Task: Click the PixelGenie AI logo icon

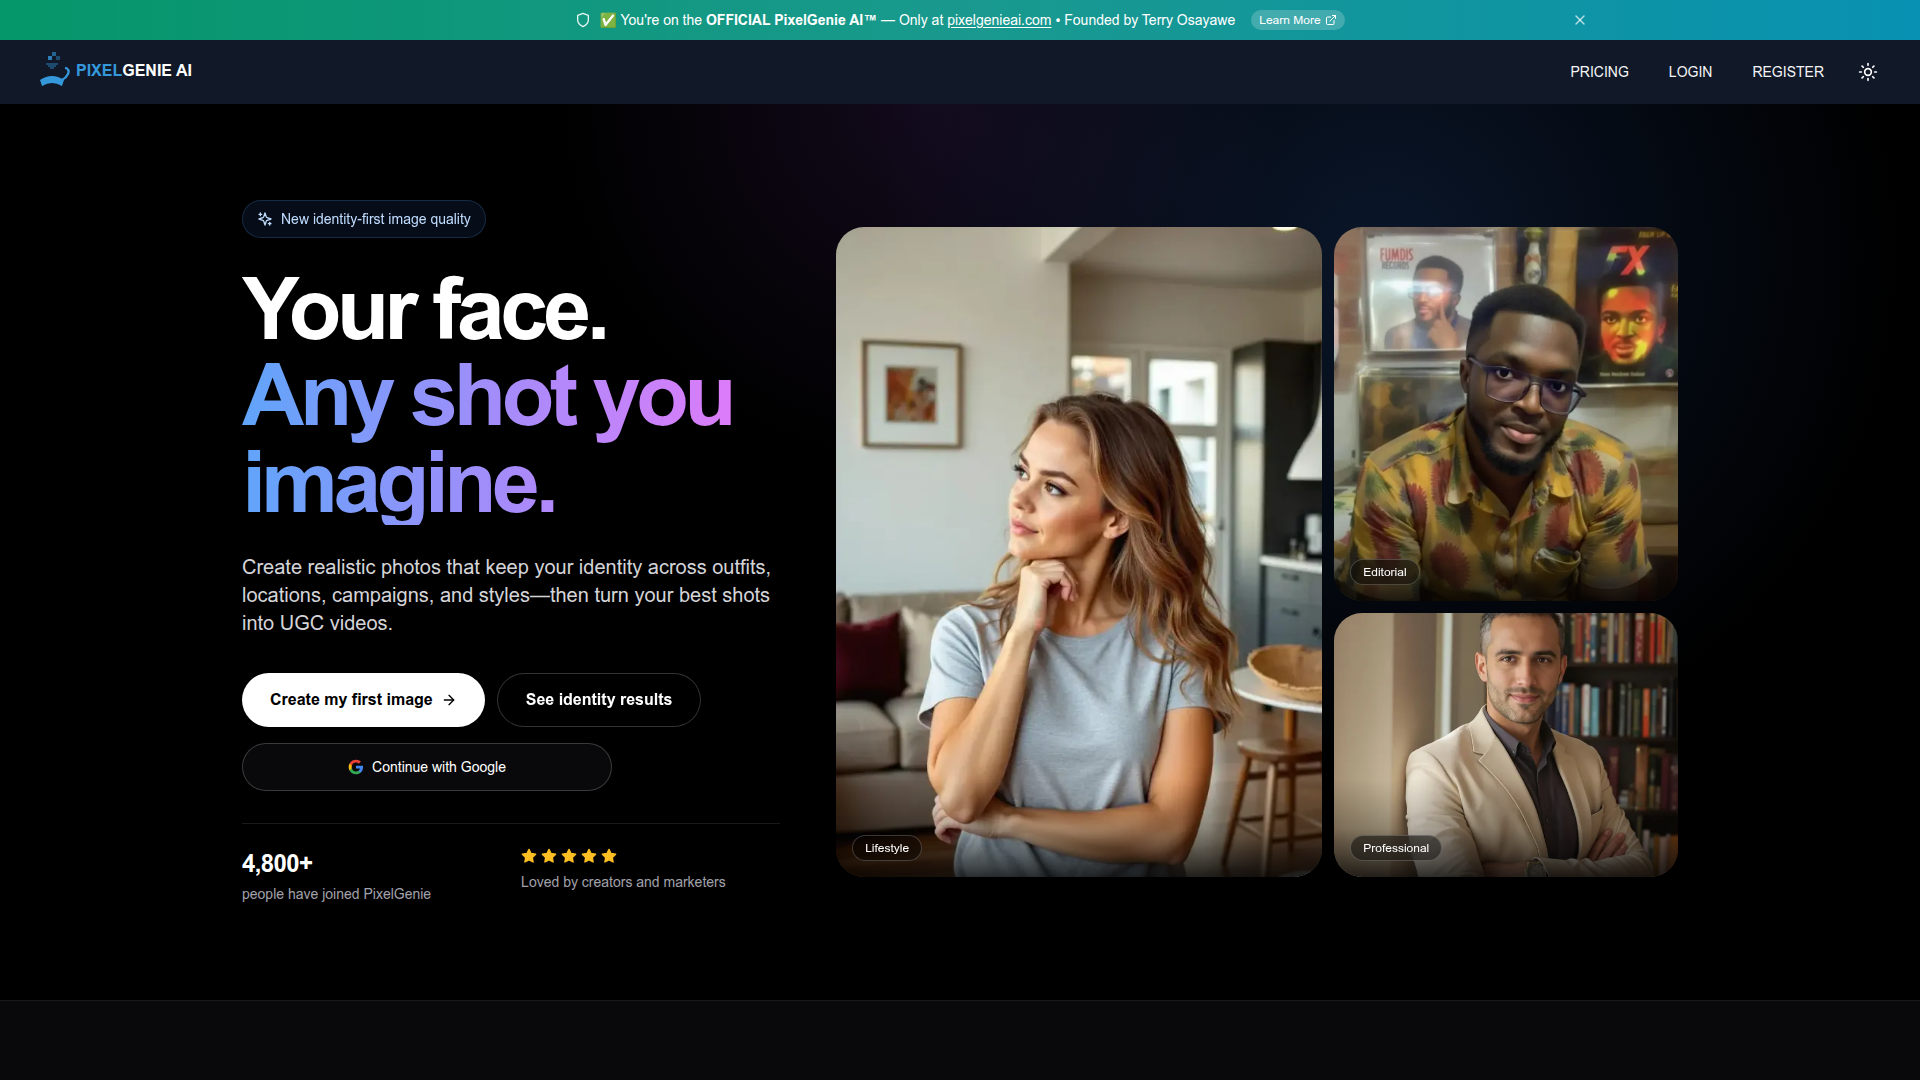Action: (54, 70)
